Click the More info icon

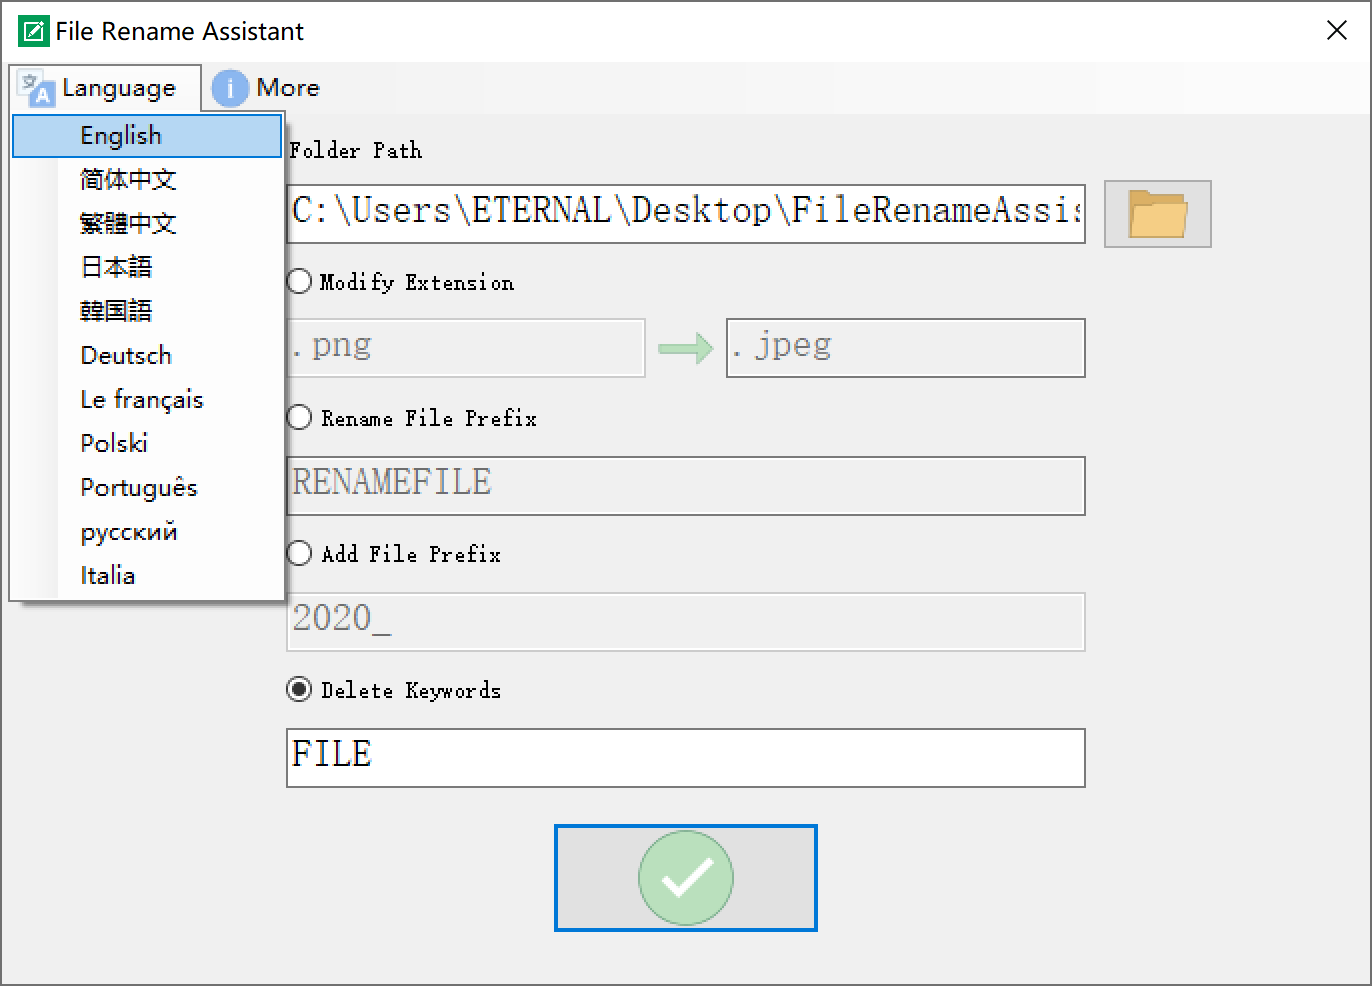(230, 88)
